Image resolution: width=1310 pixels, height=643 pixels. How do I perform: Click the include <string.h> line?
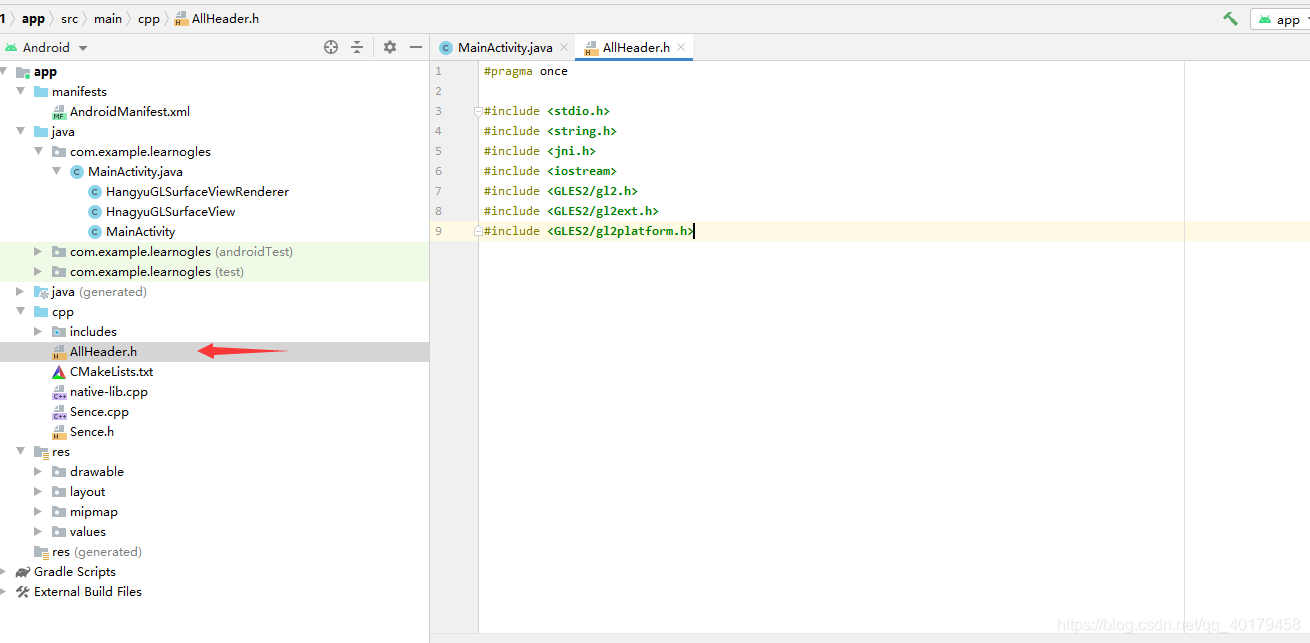(x=550, y=131)
